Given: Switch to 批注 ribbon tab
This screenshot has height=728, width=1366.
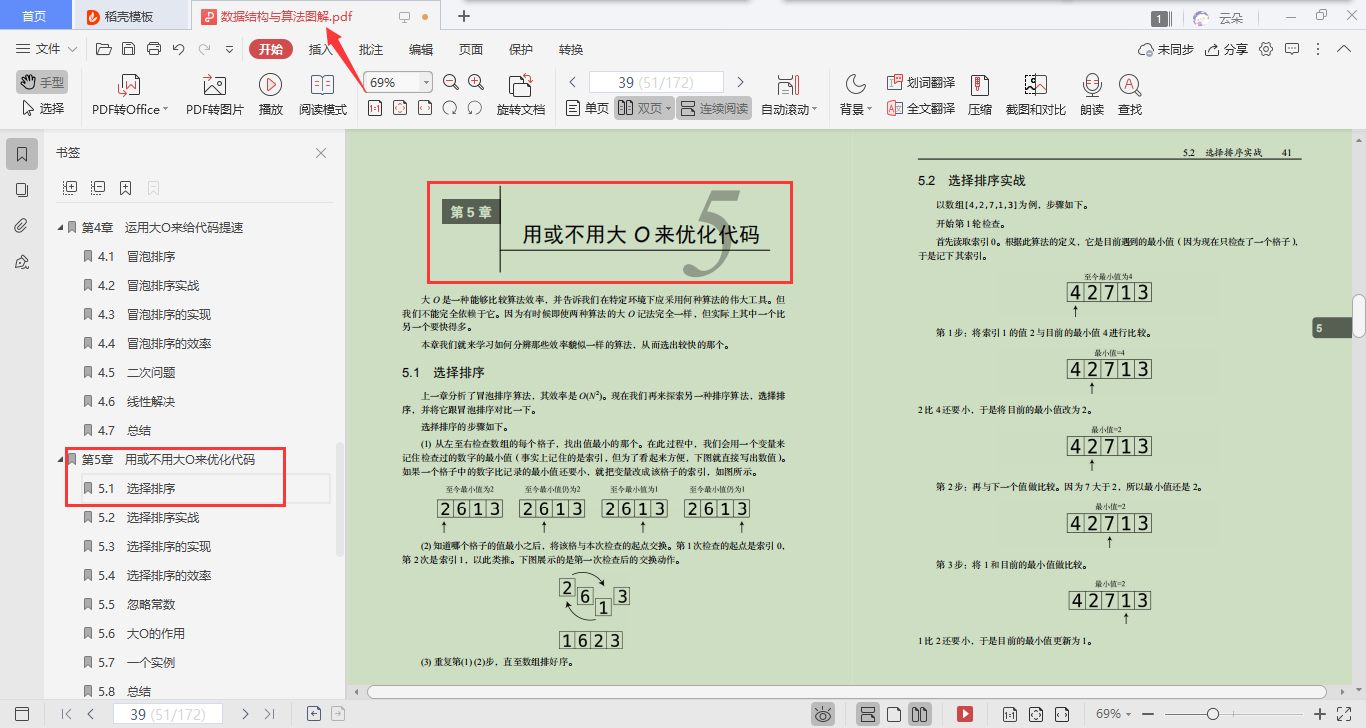Looking at the screenshot, I should [x=371, y=49].
